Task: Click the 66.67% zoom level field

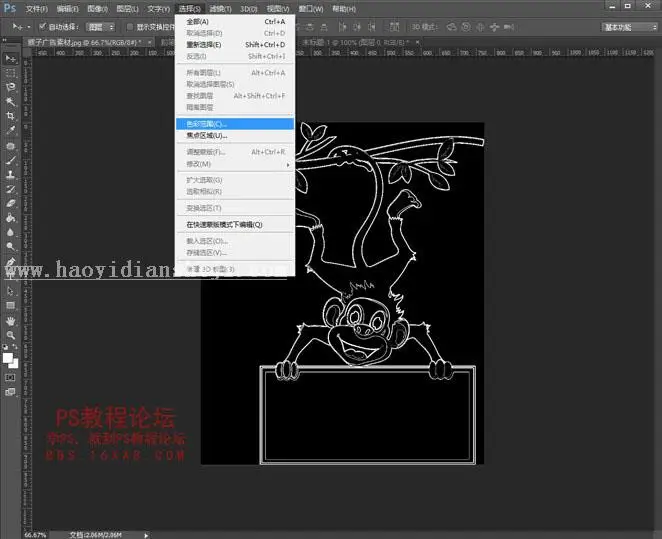Action: pos(35,535)
